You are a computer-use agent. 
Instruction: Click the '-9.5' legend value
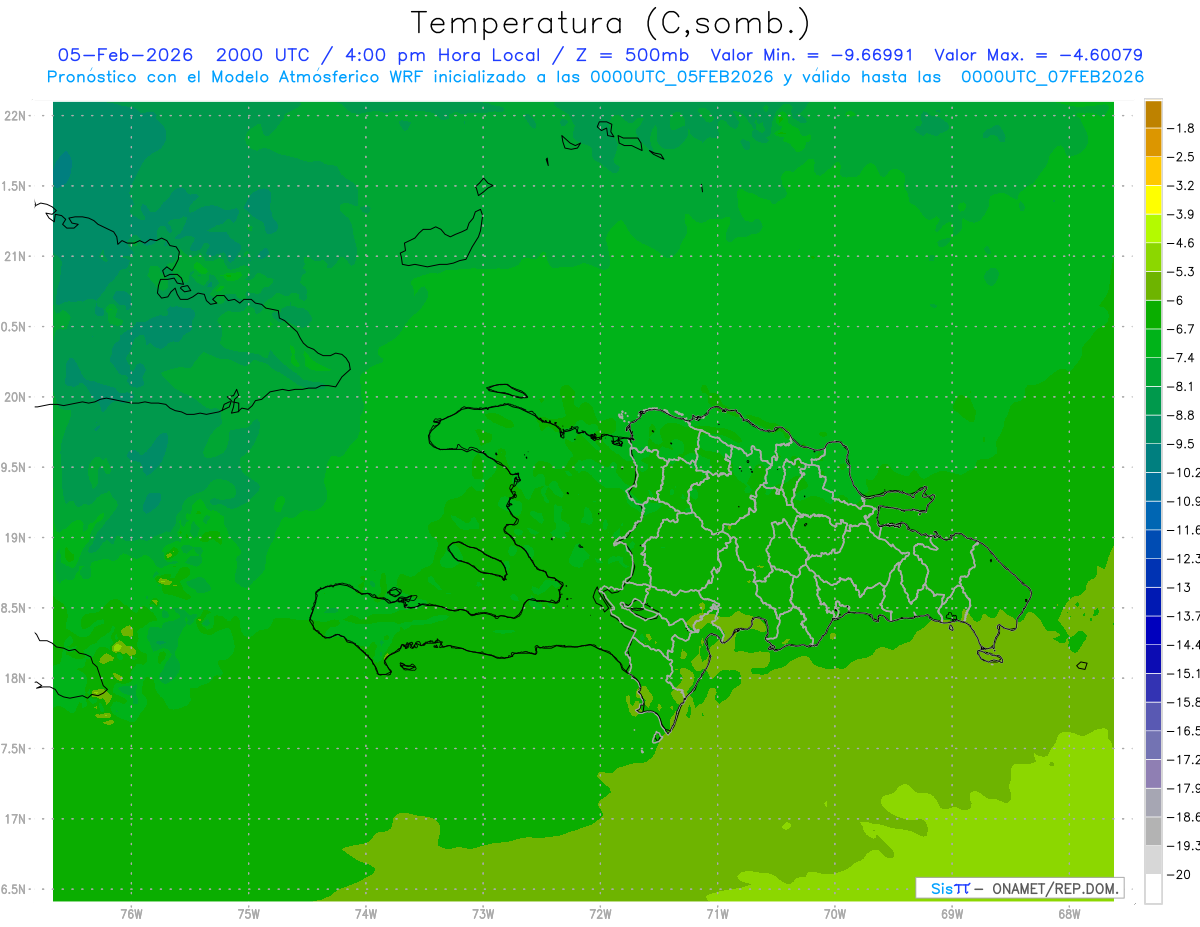[1181, 444]
